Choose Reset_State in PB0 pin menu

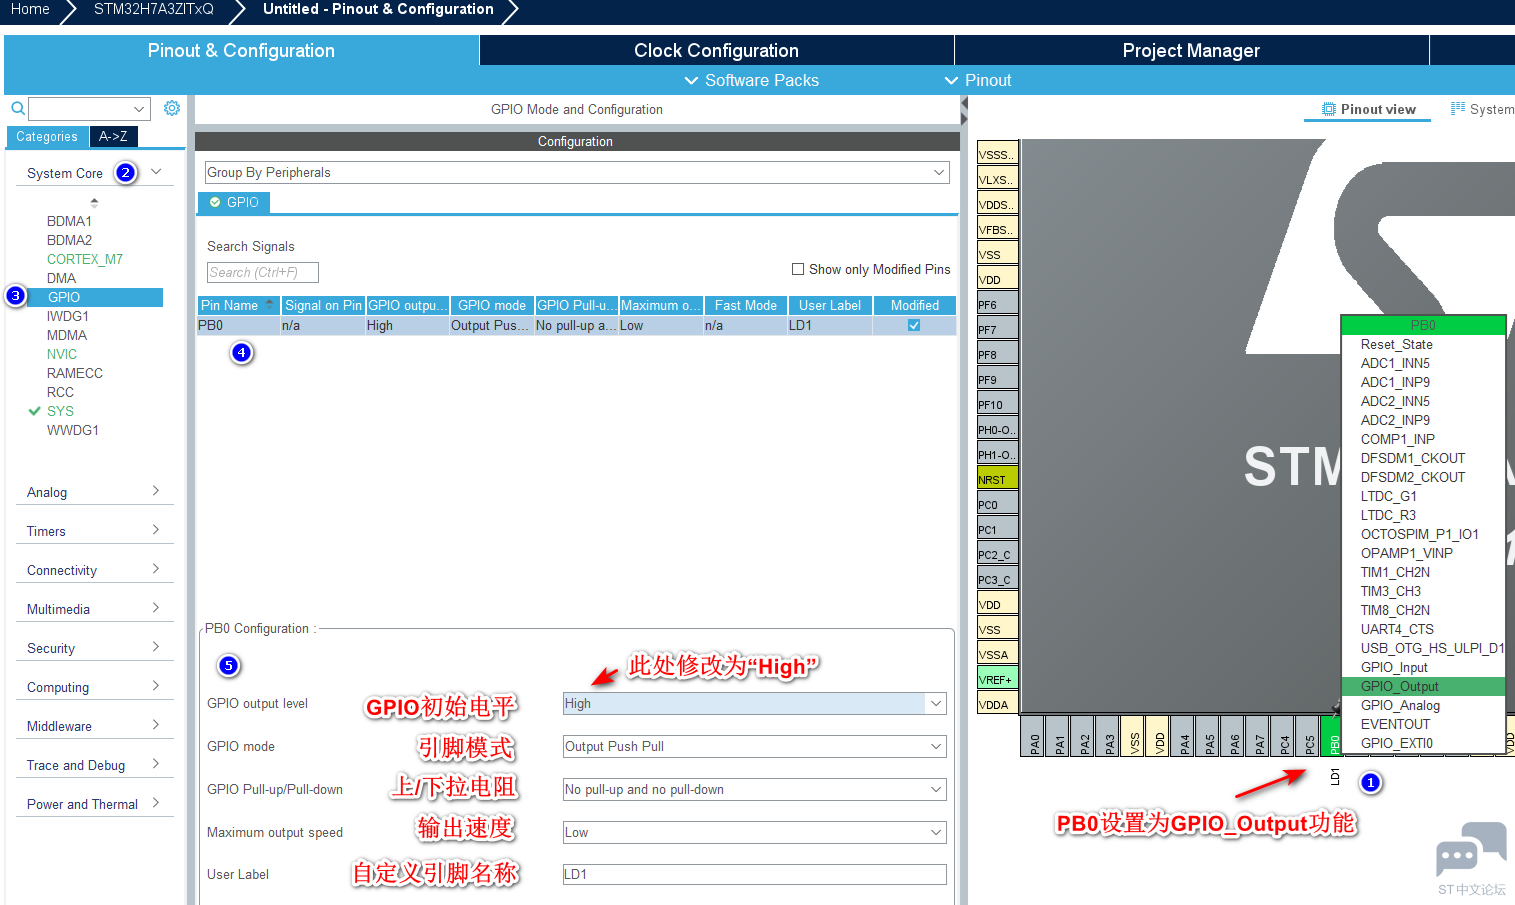tap(1422, 344)
